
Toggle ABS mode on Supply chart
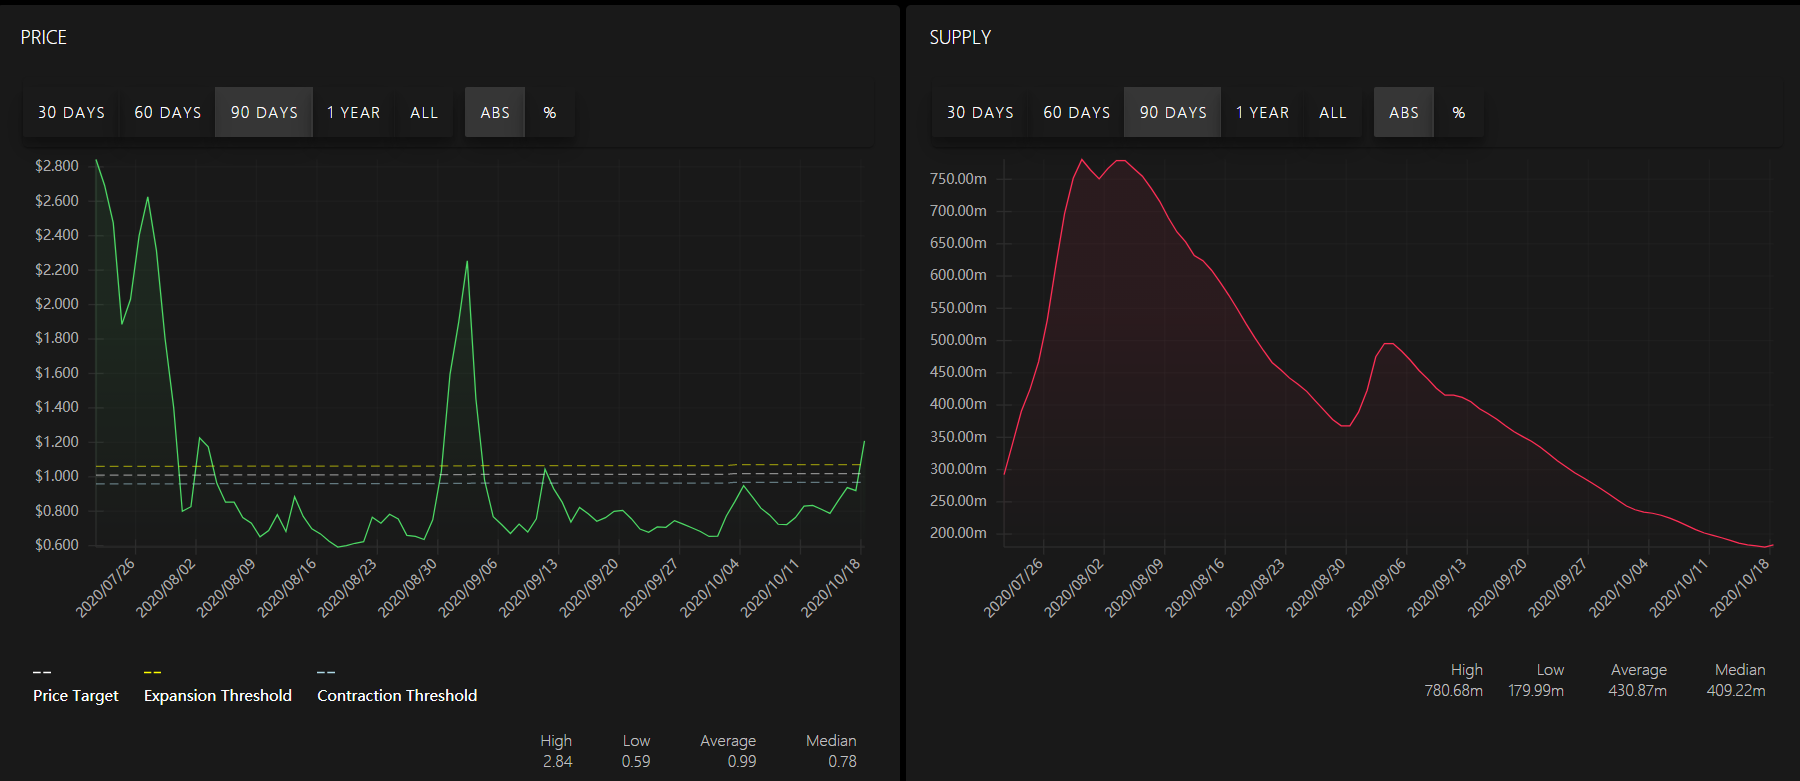[x=1404, y=113]
